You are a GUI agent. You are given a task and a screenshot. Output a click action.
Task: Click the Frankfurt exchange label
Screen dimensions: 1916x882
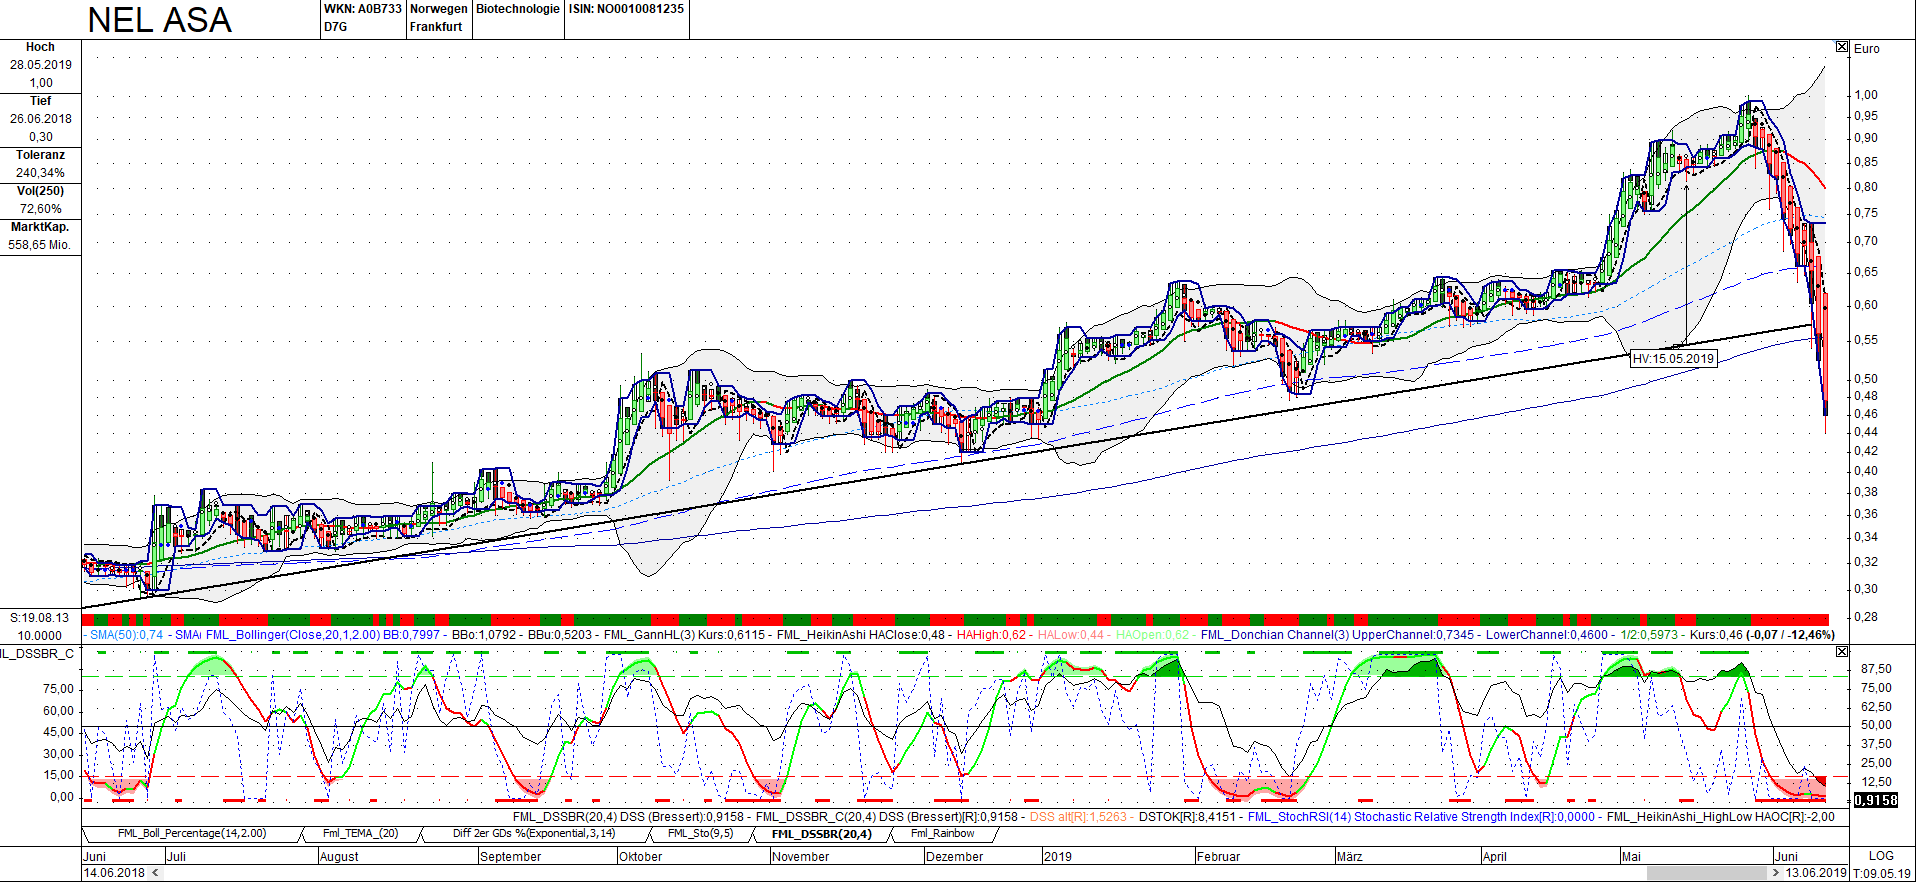436,27
